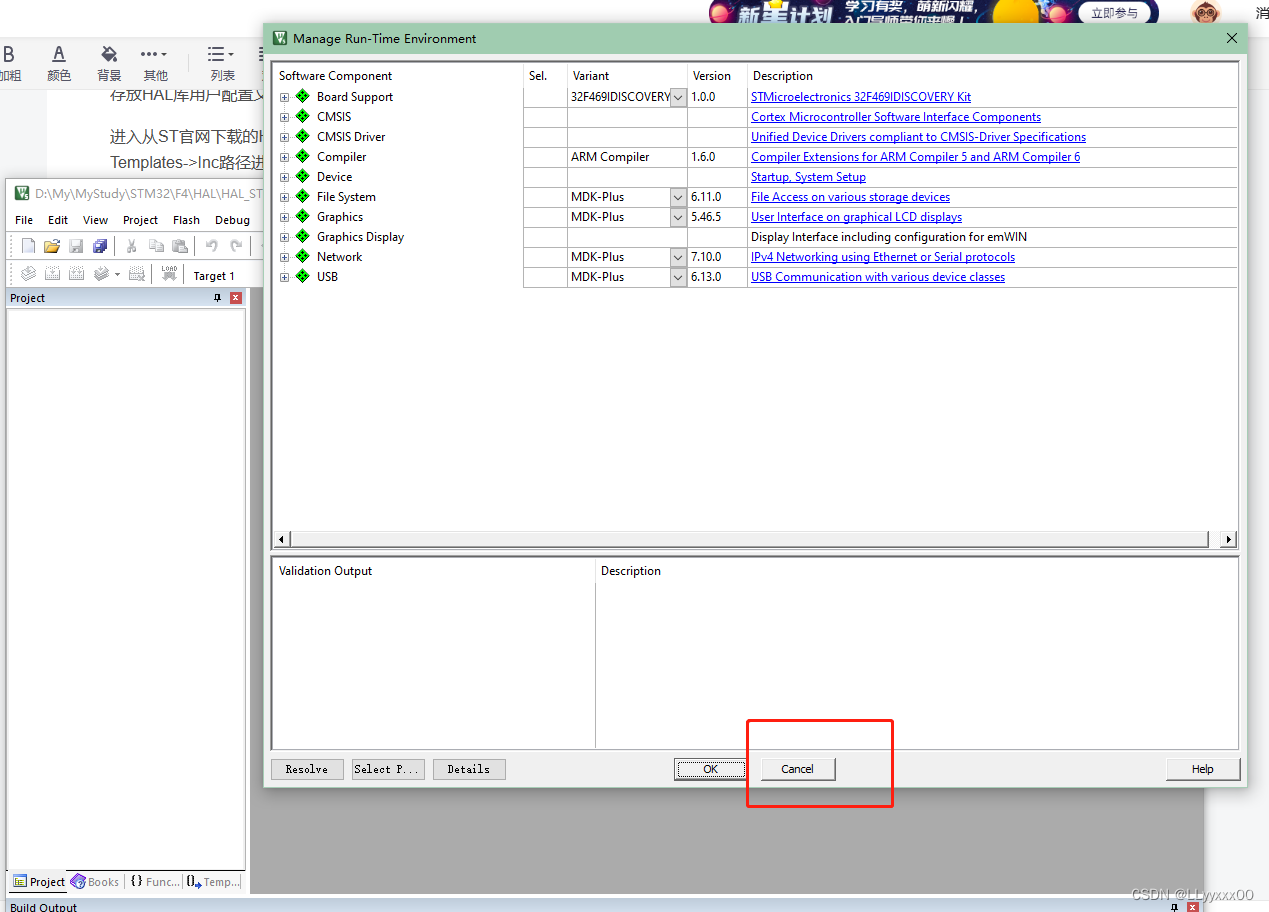The height and width of the screenshot is (912, 1269).
Task: Click the Redo arrow icon
Action: point(236,246)
